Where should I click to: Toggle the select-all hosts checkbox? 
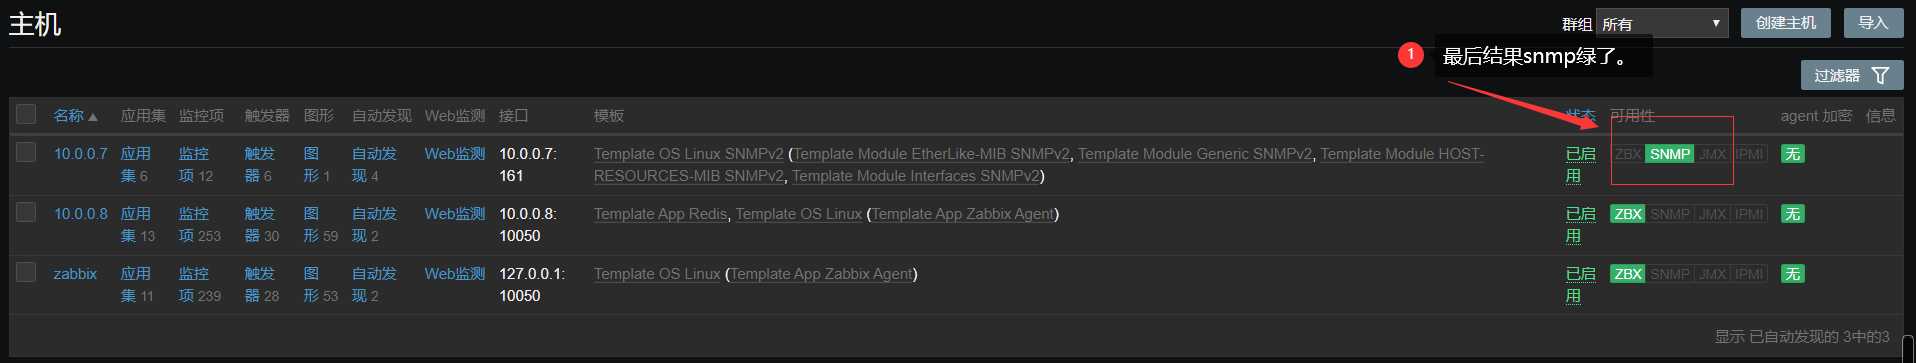point(26,114)
